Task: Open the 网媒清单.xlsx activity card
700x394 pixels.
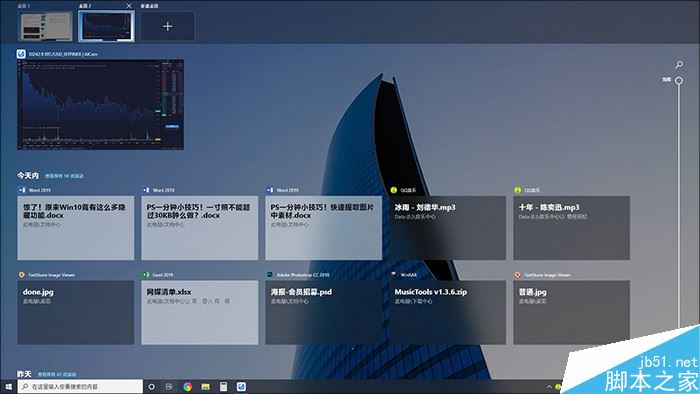Action: coord(200,312)
